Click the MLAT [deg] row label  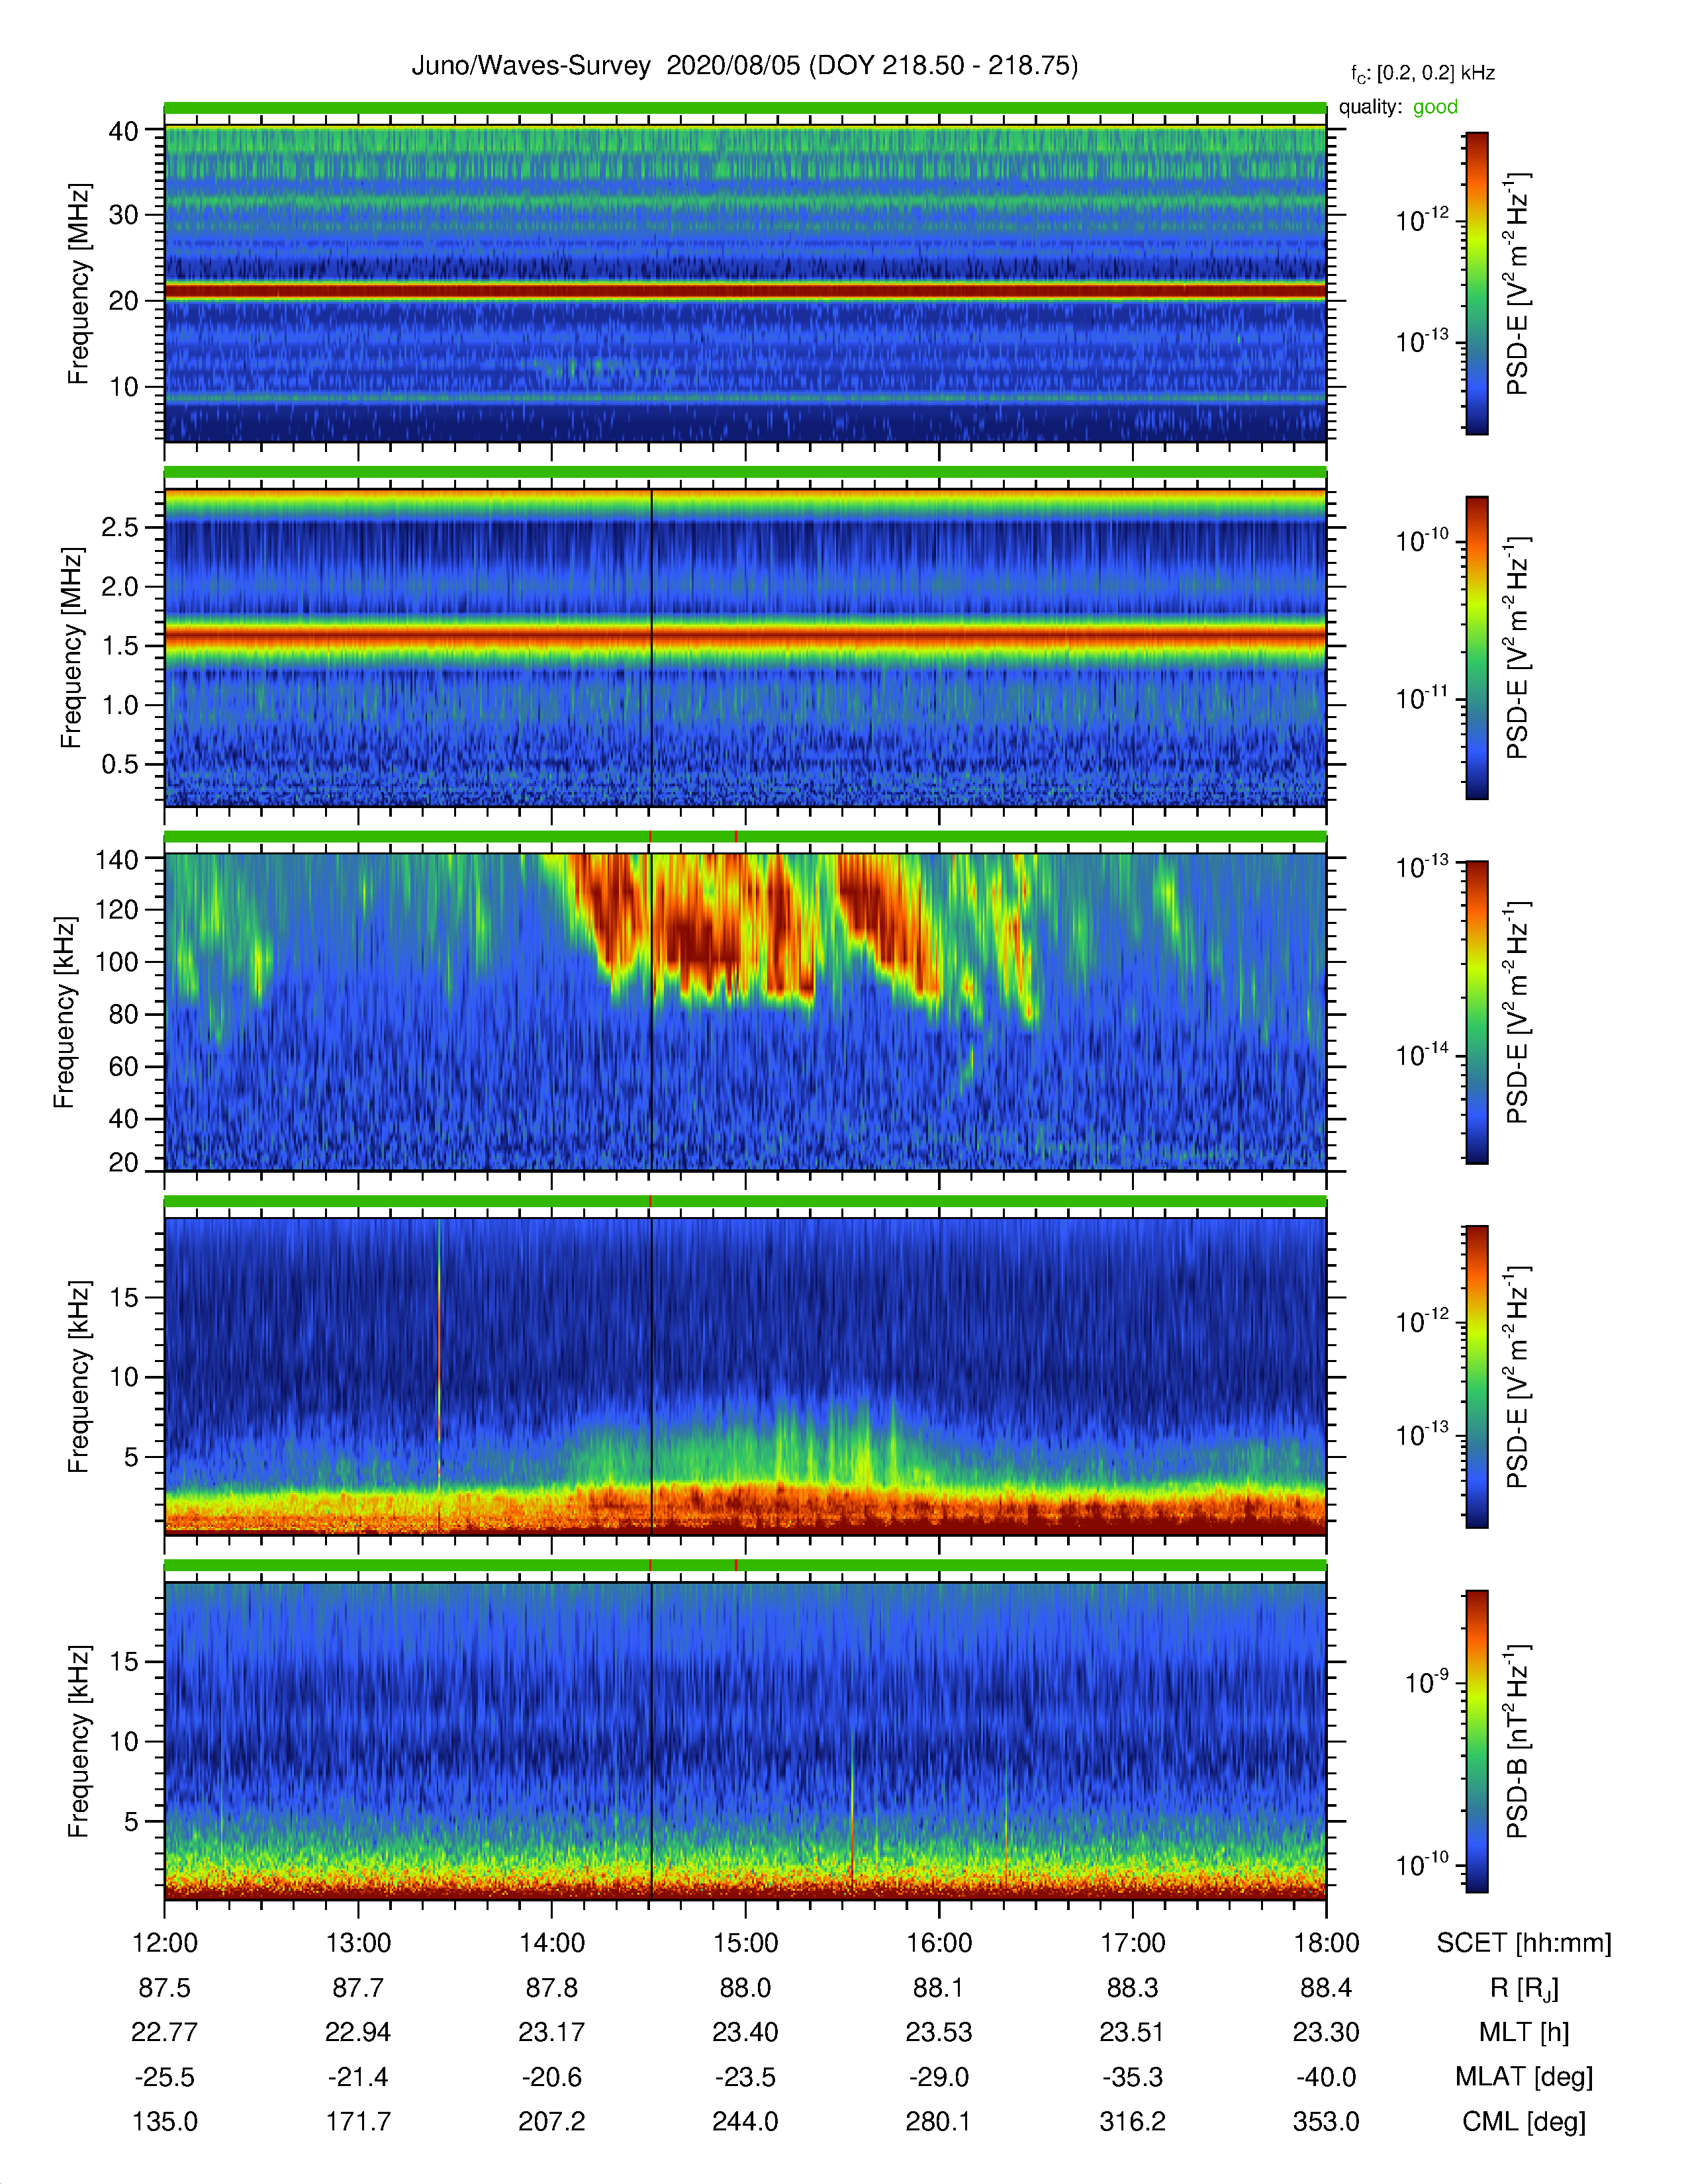point(1524,2077)
